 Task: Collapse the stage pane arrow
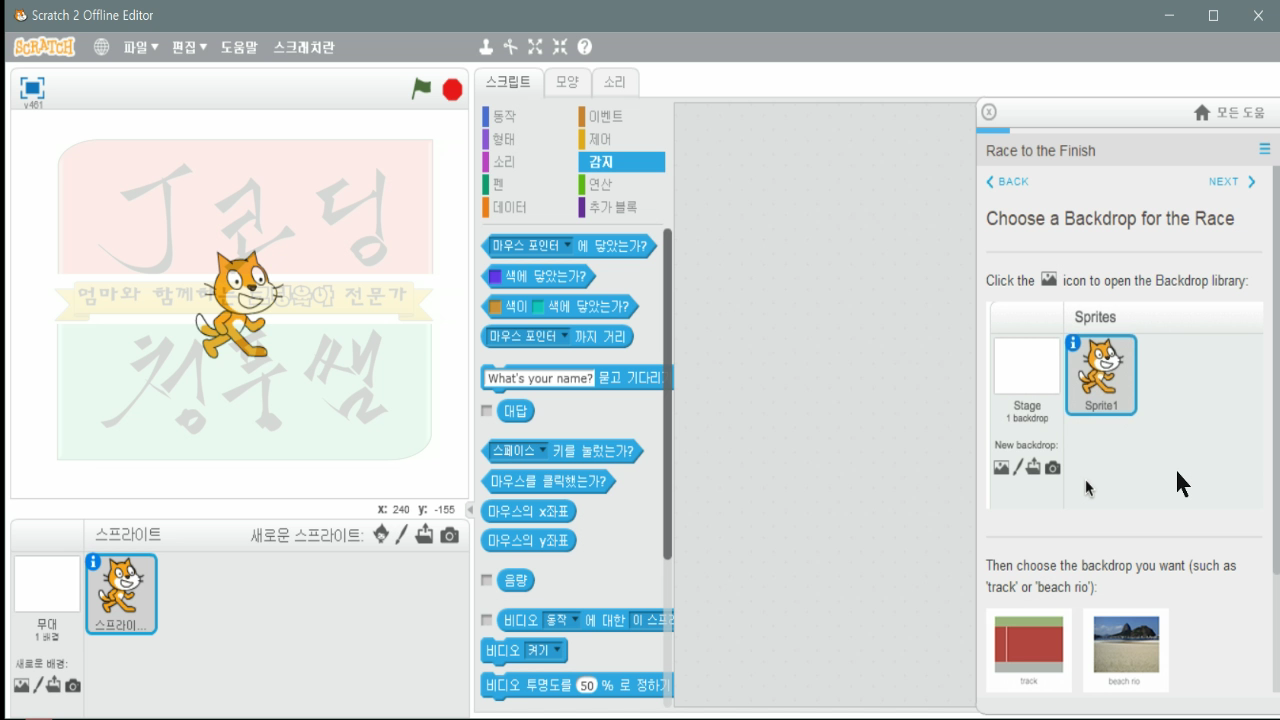471,510
